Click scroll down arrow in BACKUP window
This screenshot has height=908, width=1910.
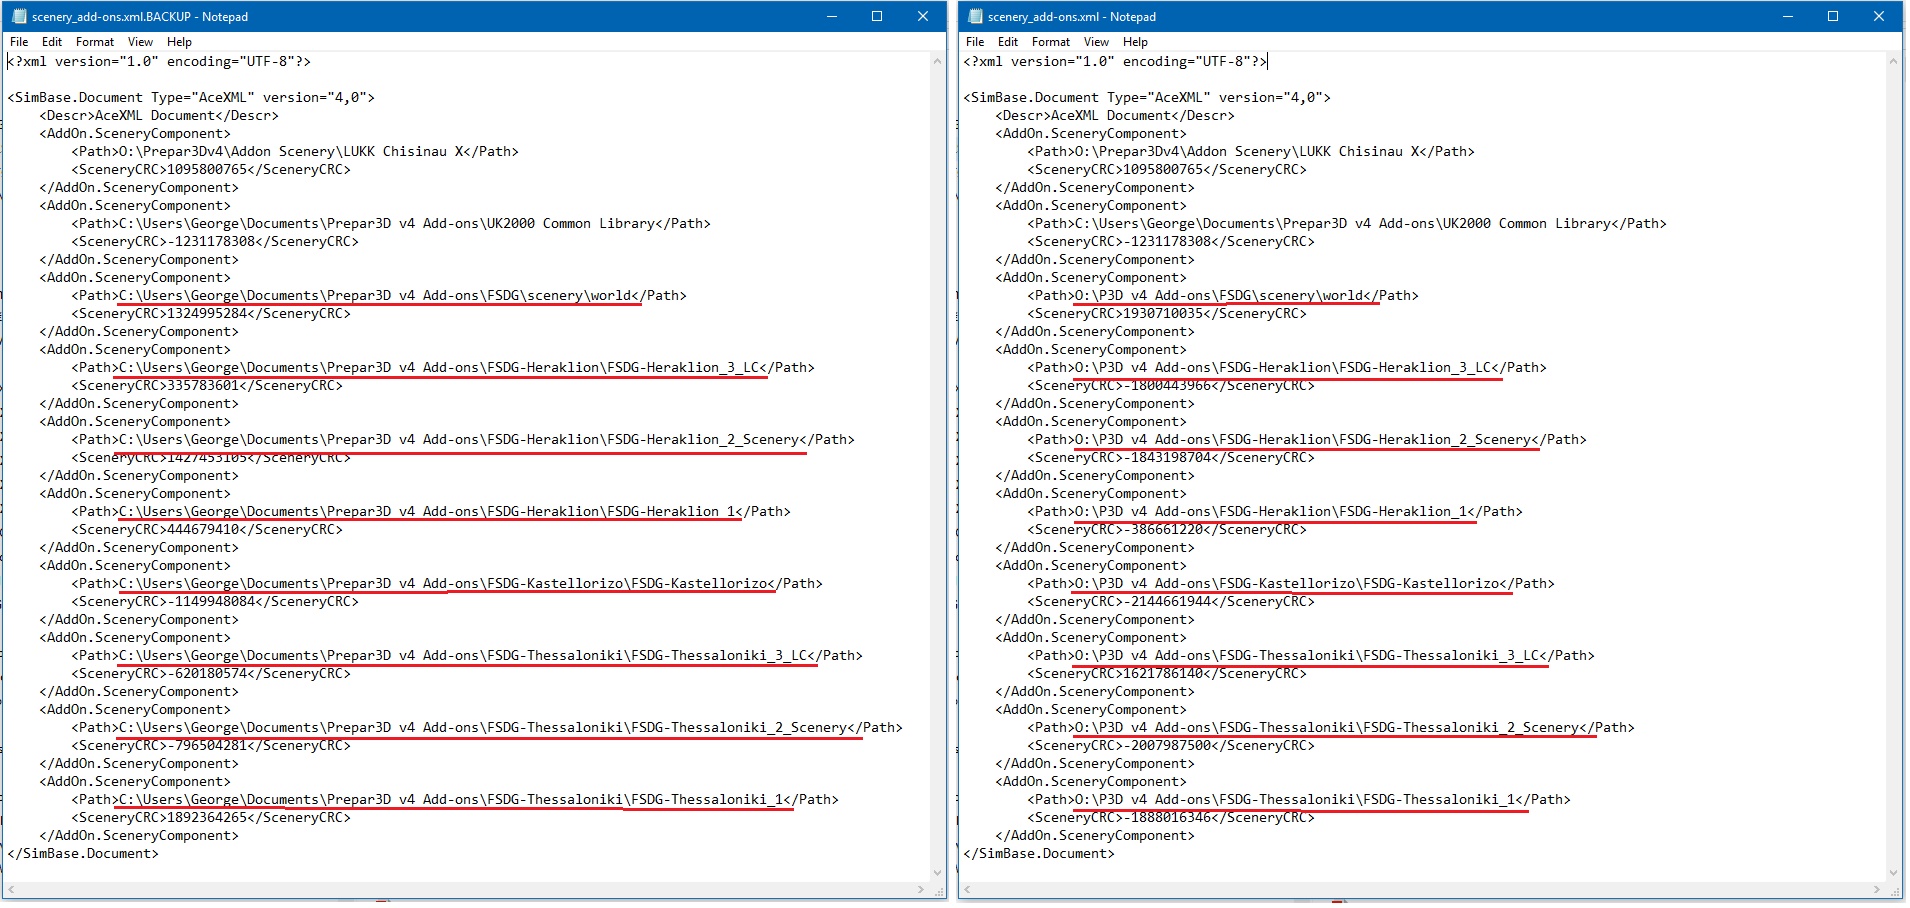(937, 873)
